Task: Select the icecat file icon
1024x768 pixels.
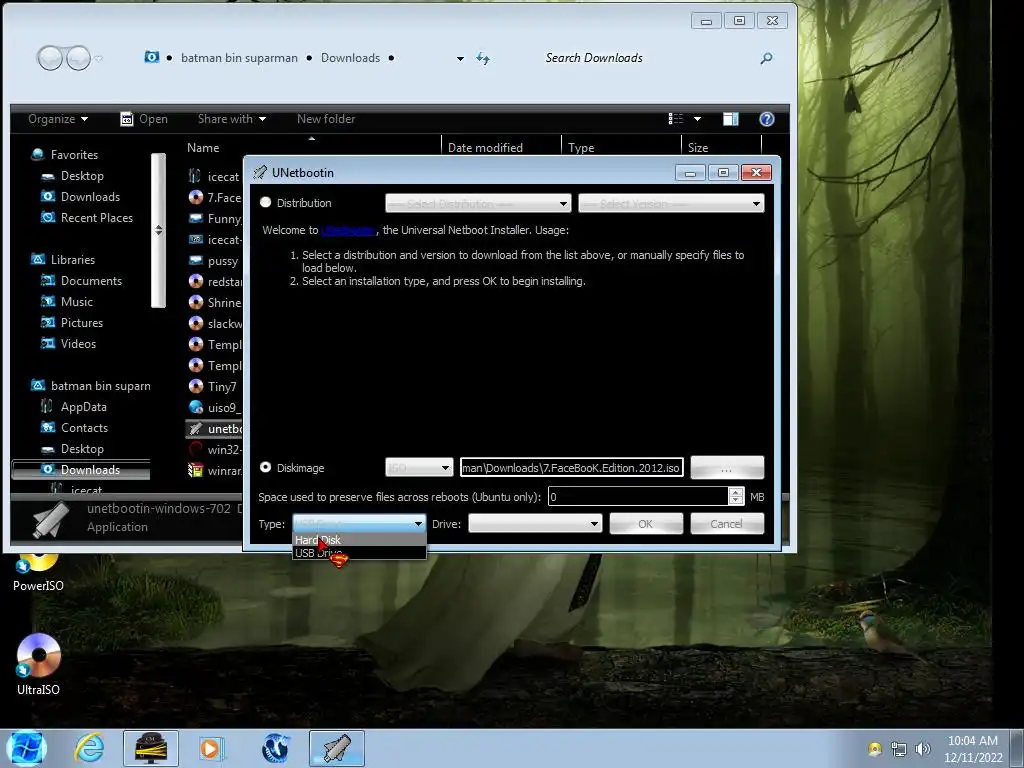Action: click(x=195, y=176)
